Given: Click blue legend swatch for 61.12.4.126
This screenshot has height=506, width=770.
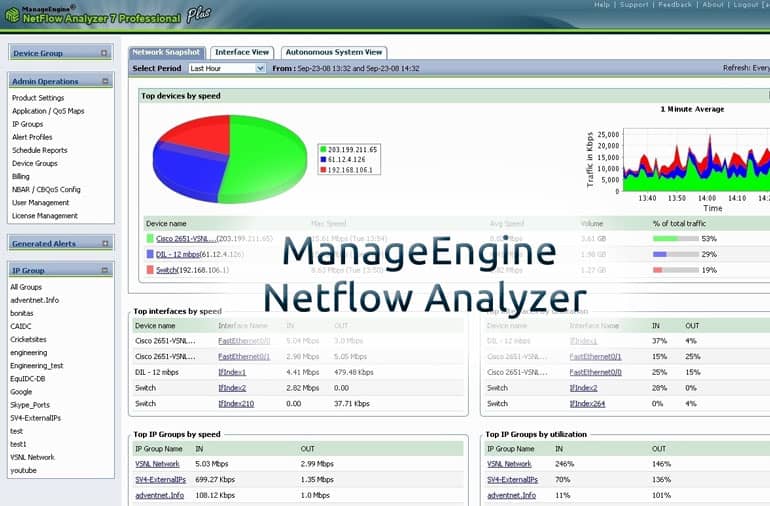Looking at the screenshot, I should [x=323, y=160].
